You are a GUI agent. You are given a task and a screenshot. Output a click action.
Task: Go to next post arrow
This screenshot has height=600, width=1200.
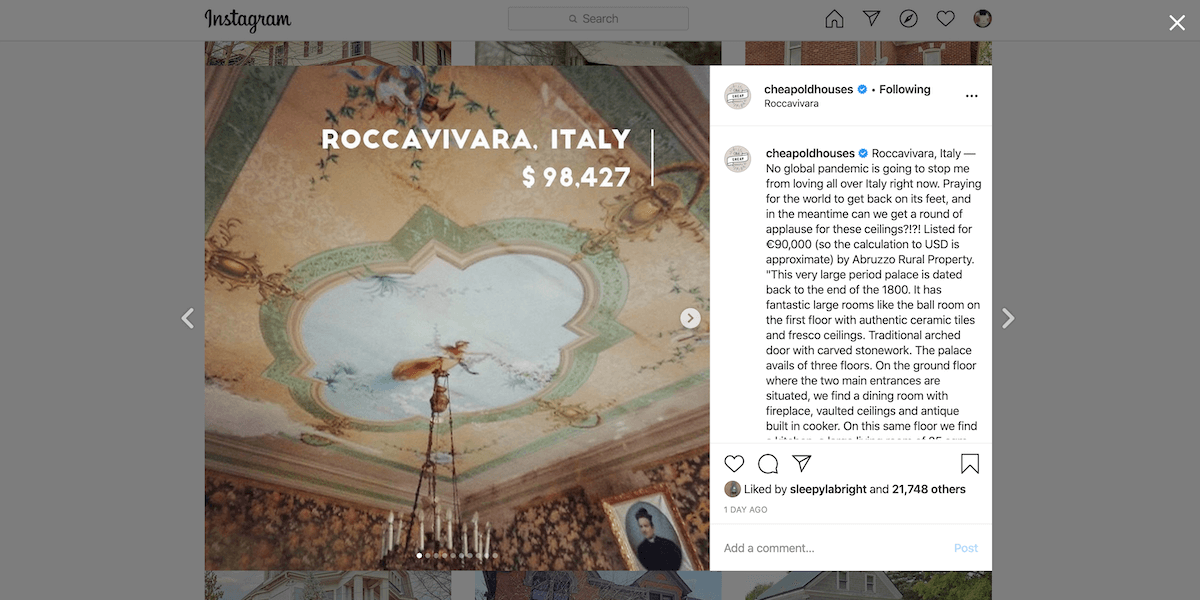tap(1008, 318)
